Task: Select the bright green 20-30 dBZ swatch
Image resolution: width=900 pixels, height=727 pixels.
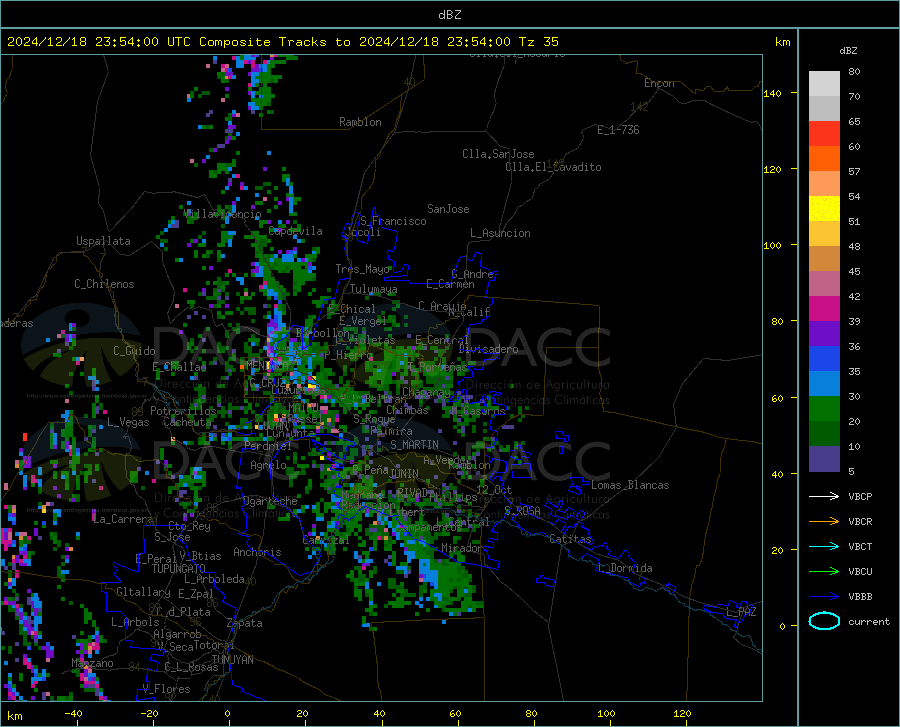Action: click(824, 409)
